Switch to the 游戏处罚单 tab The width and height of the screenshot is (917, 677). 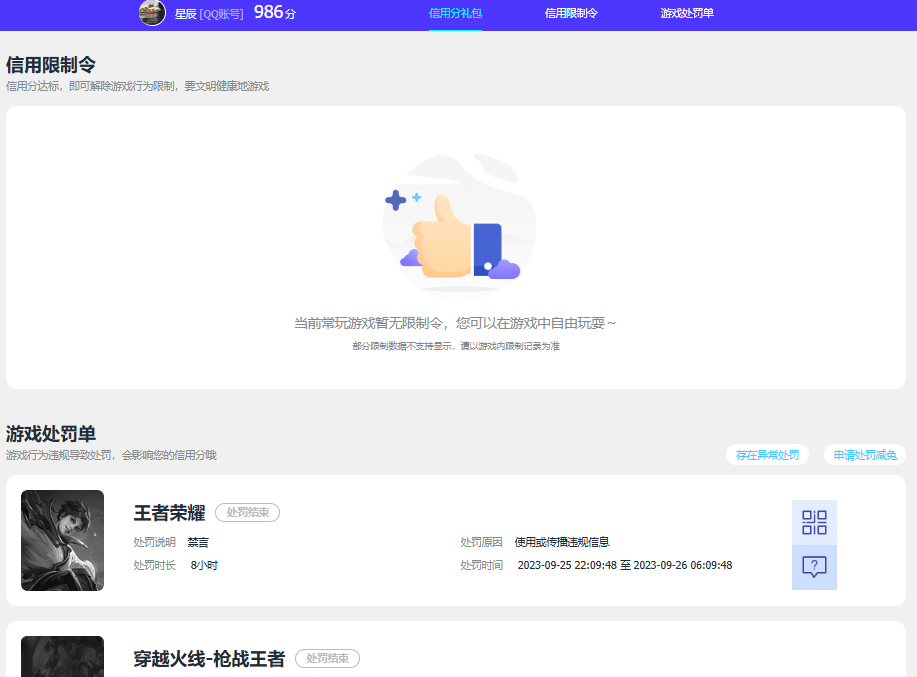687,13
